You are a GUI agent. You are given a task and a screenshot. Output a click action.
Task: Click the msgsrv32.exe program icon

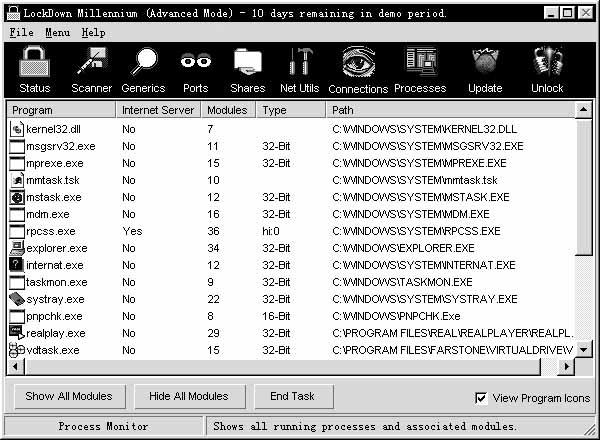pos(16,147)
